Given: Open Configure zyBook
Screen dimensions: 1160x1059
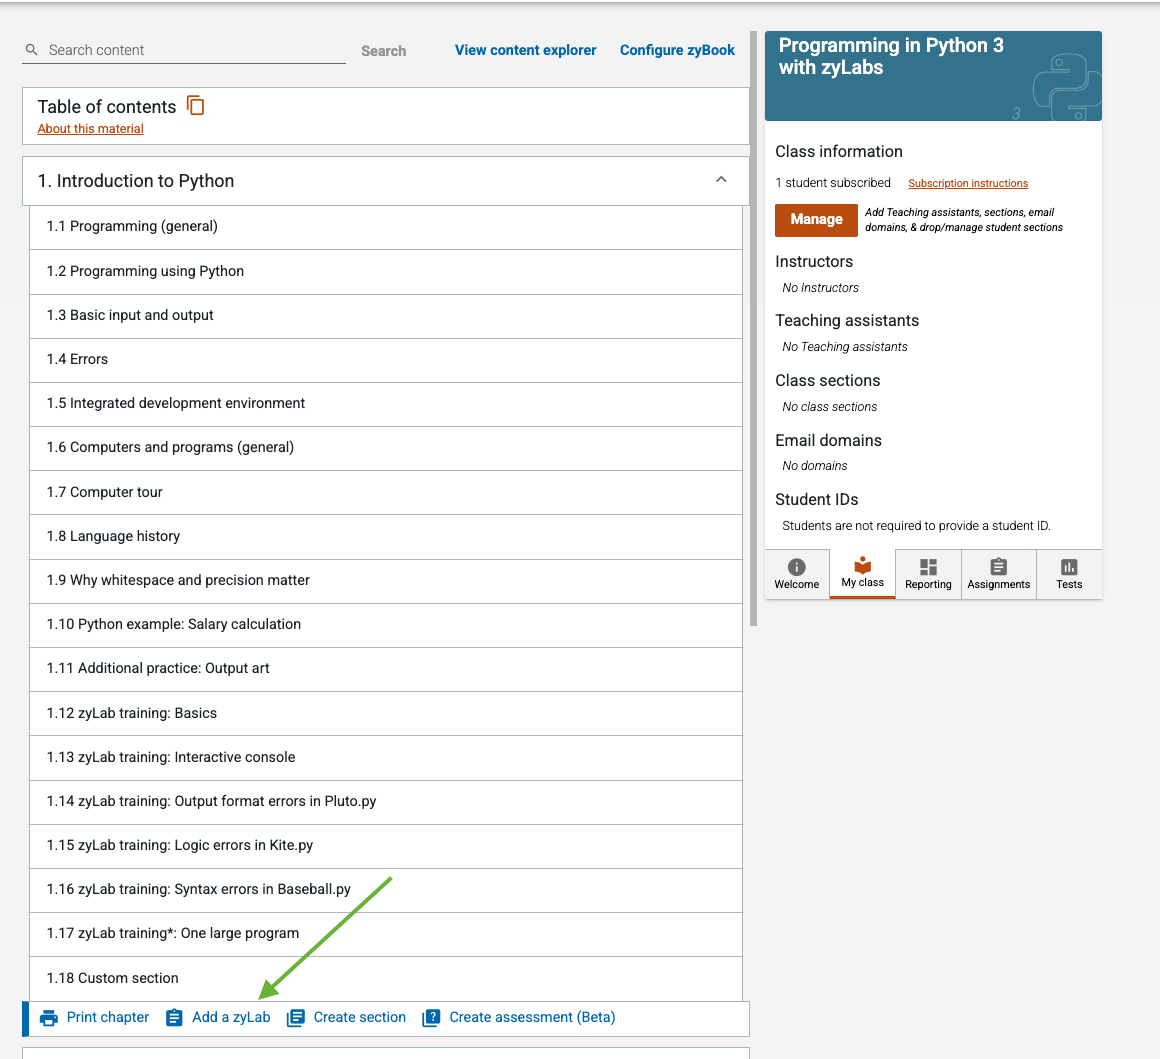Looking at the screenshot, I should (x=677, y=50).
